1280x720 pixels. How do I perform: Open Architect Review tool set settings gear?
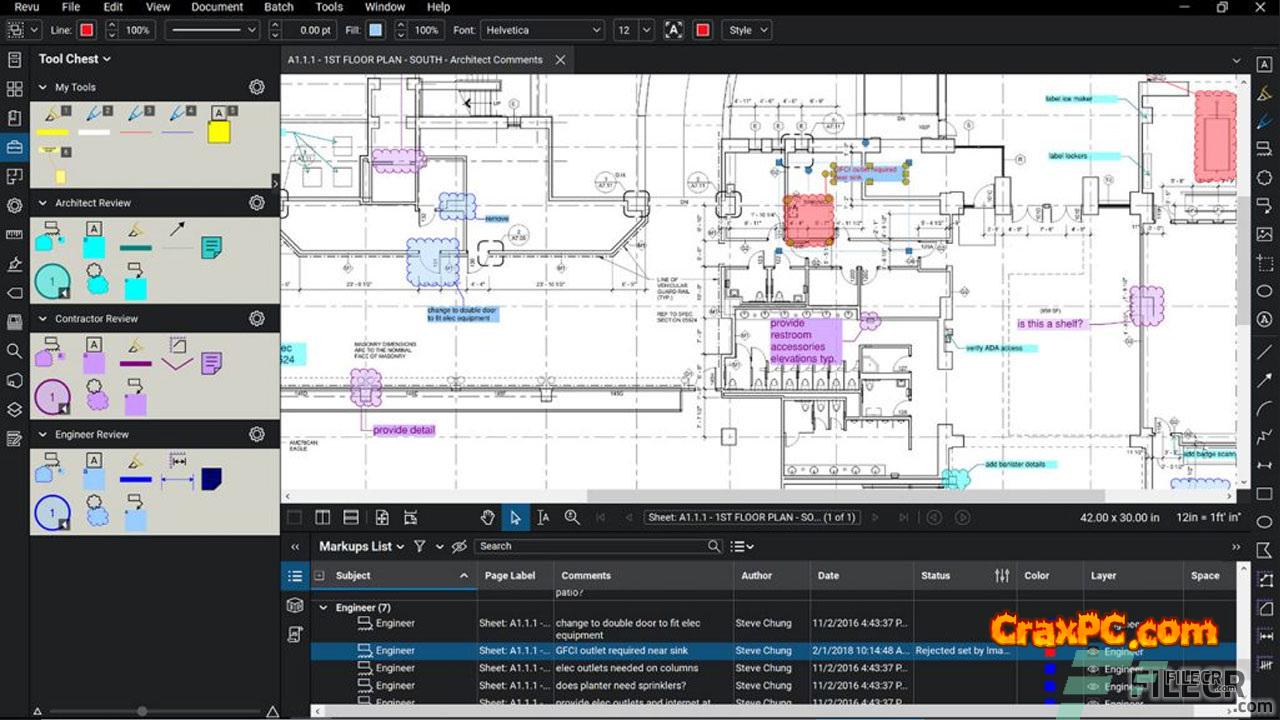pos(257,203)
